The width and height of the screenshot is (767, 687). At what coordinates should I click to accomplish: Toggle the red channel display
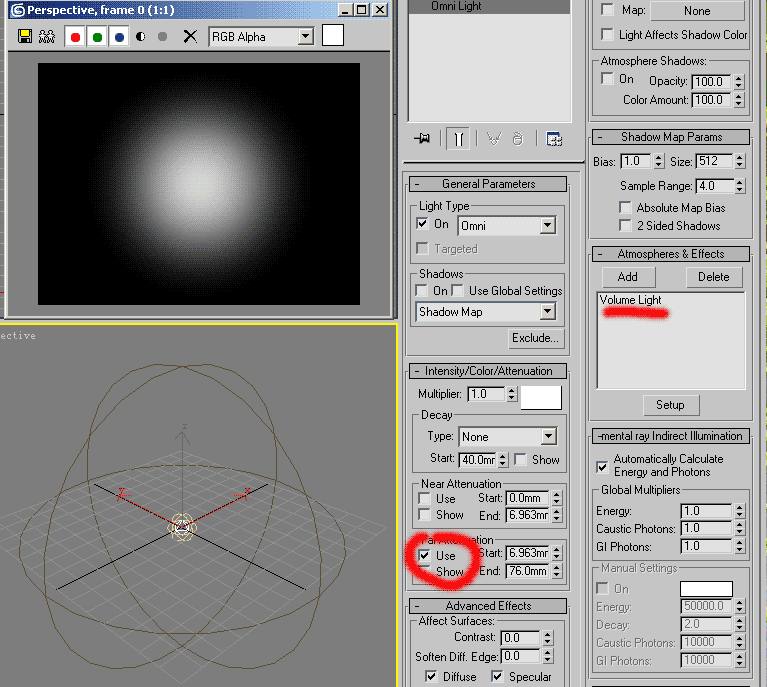[75, 37]
